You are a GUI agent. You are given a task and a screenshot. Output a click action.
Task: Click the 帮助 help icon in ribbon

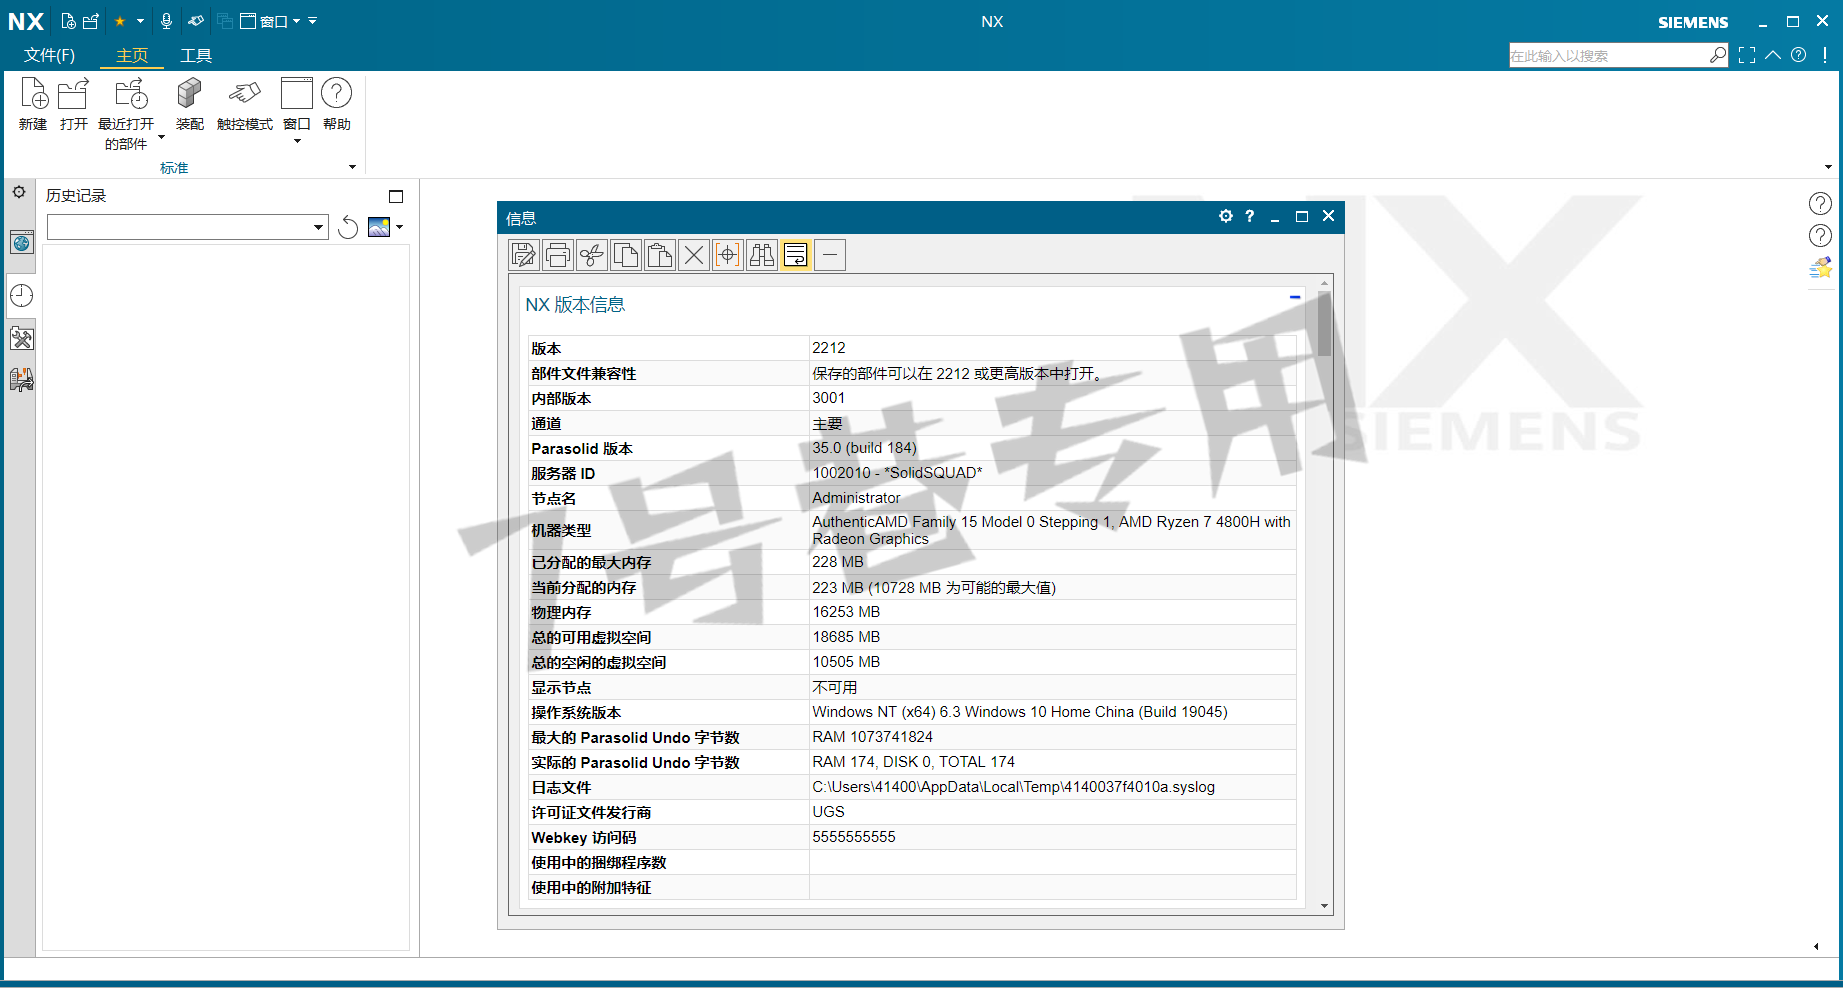[337, 93]
